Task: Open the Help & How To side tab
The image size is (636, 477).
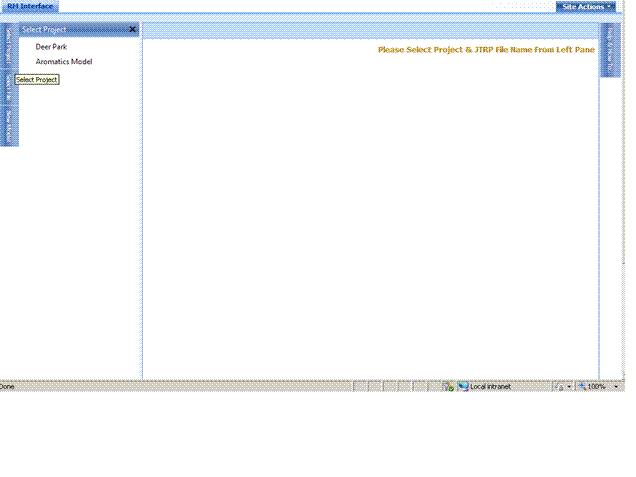Action: click(609, 50)
